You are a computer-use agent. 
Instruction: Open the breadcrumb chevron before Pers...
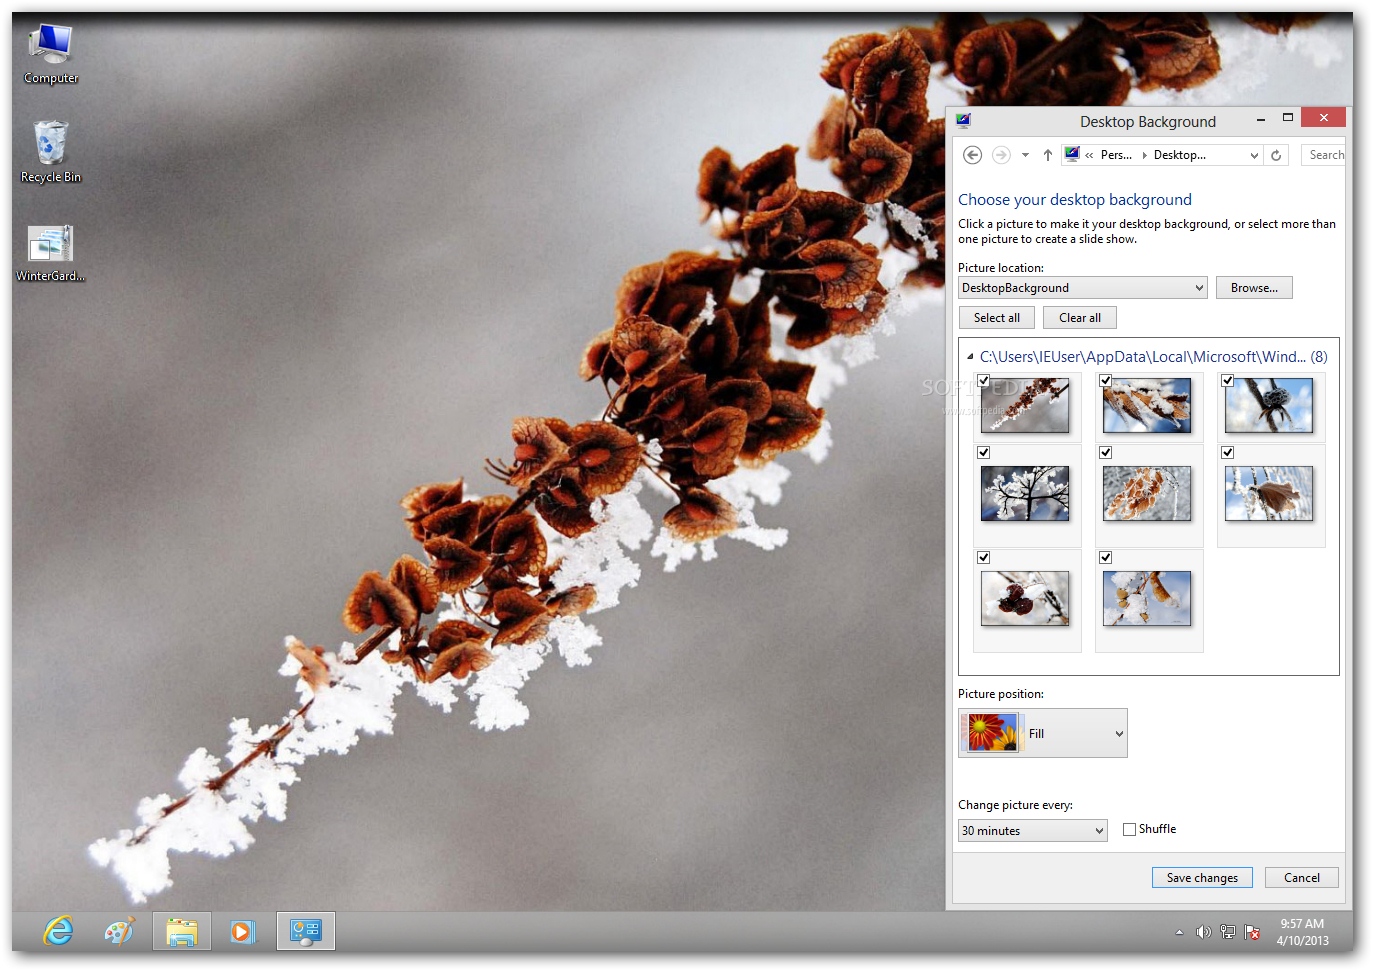1089,155
